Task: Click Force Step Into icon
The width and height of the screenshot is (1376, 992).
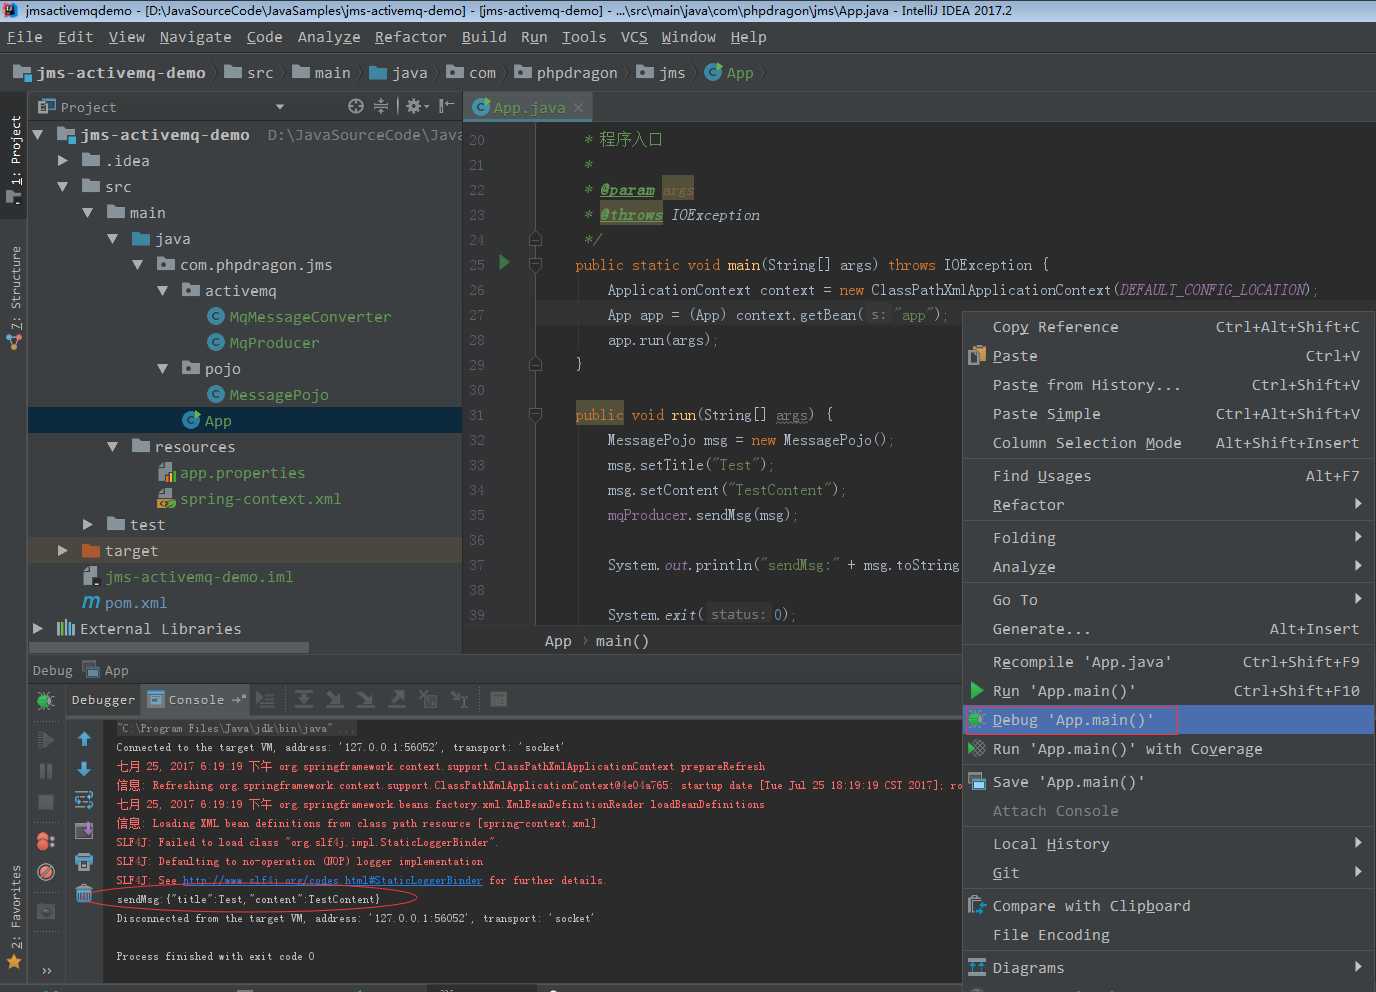Action: coord(366,700)
